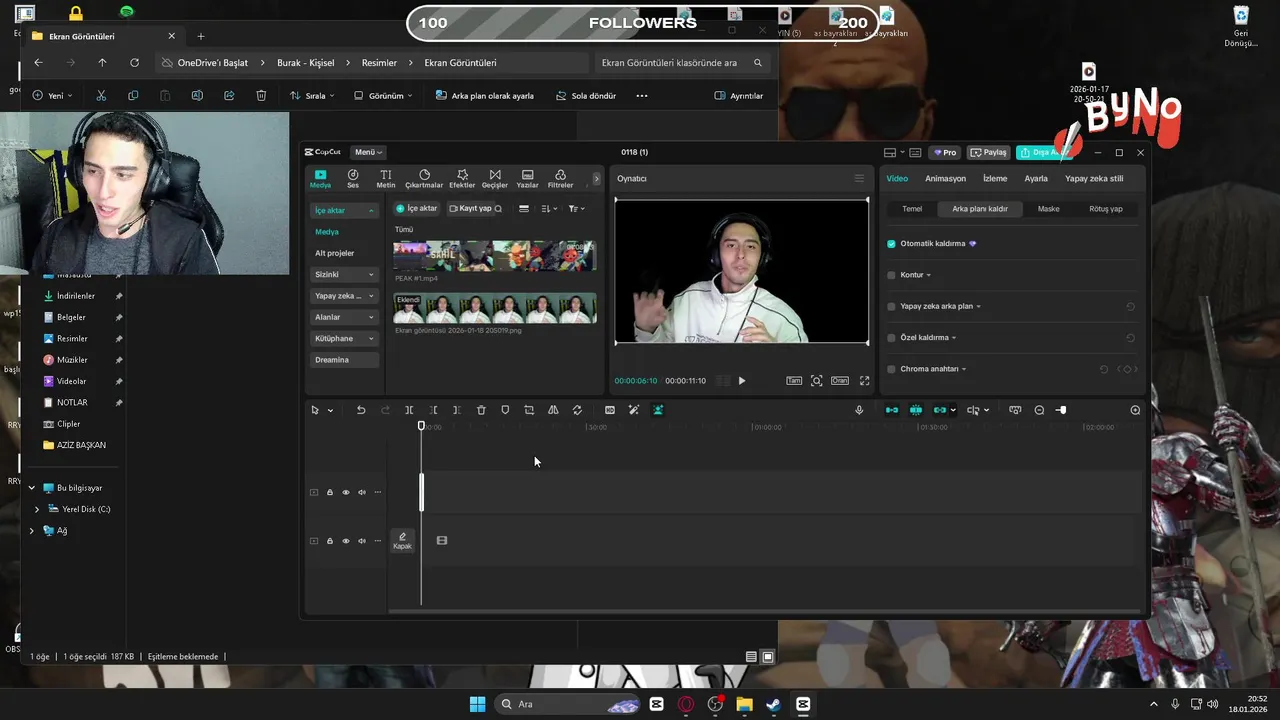
Task: Click the Kapak cover edit button
Action: click(402, 540)
